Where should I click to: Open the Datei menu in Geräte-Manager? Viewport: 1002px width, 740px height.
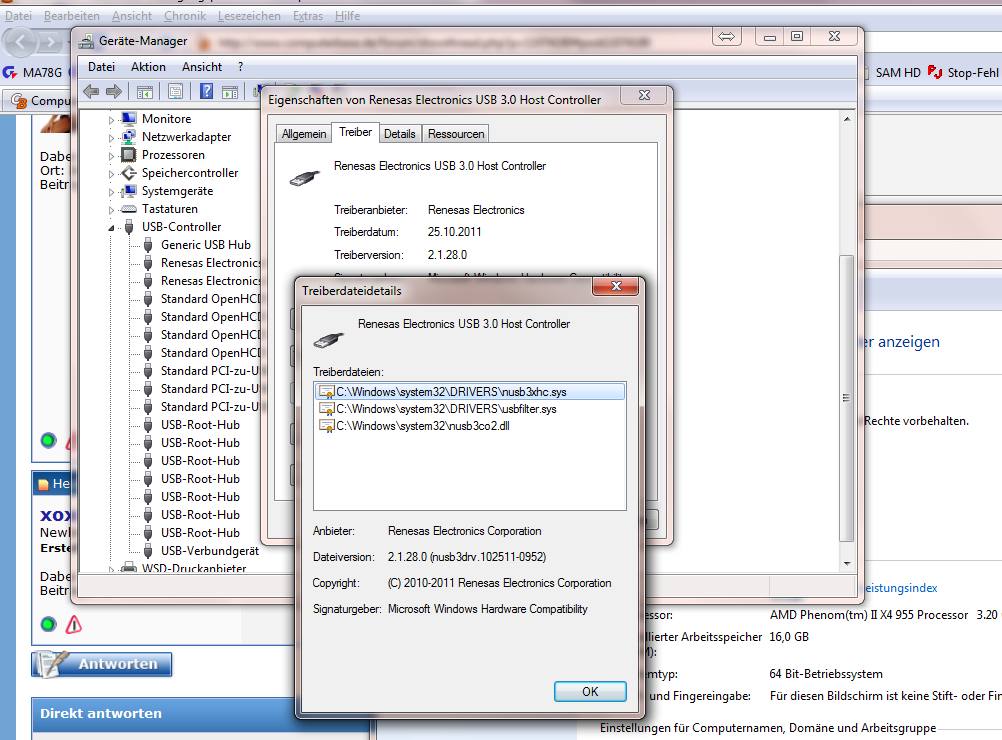(x=102, y=67)
